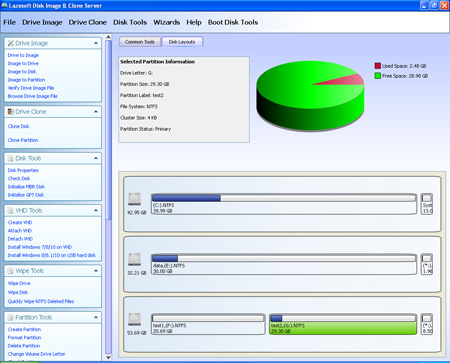Select the 32.21 GB disk icon
The image size is (450, 363).
[x=135, y=259]
